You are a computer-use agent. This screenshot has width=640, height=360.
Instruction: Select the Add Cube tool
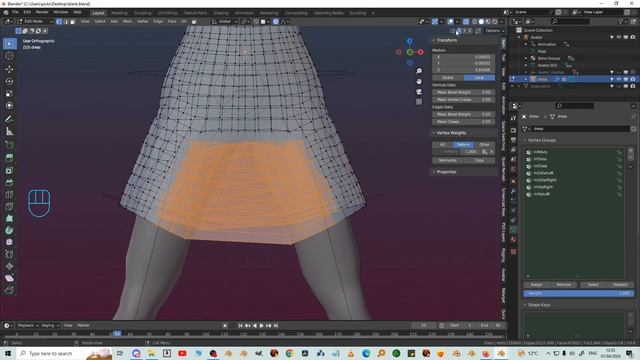click(x=9, y=145)
